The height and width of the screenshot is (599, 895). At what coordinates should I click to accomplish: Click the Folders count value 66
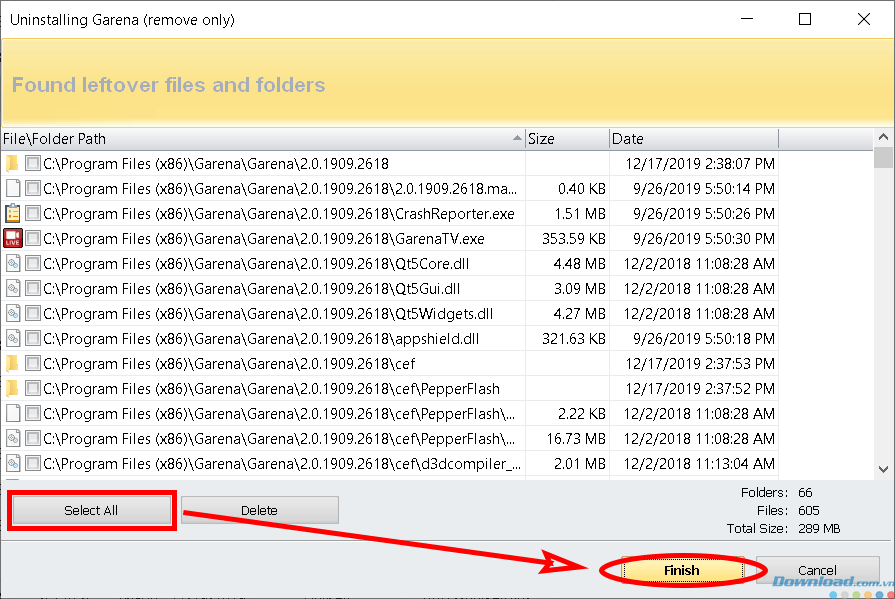(805, 492)
